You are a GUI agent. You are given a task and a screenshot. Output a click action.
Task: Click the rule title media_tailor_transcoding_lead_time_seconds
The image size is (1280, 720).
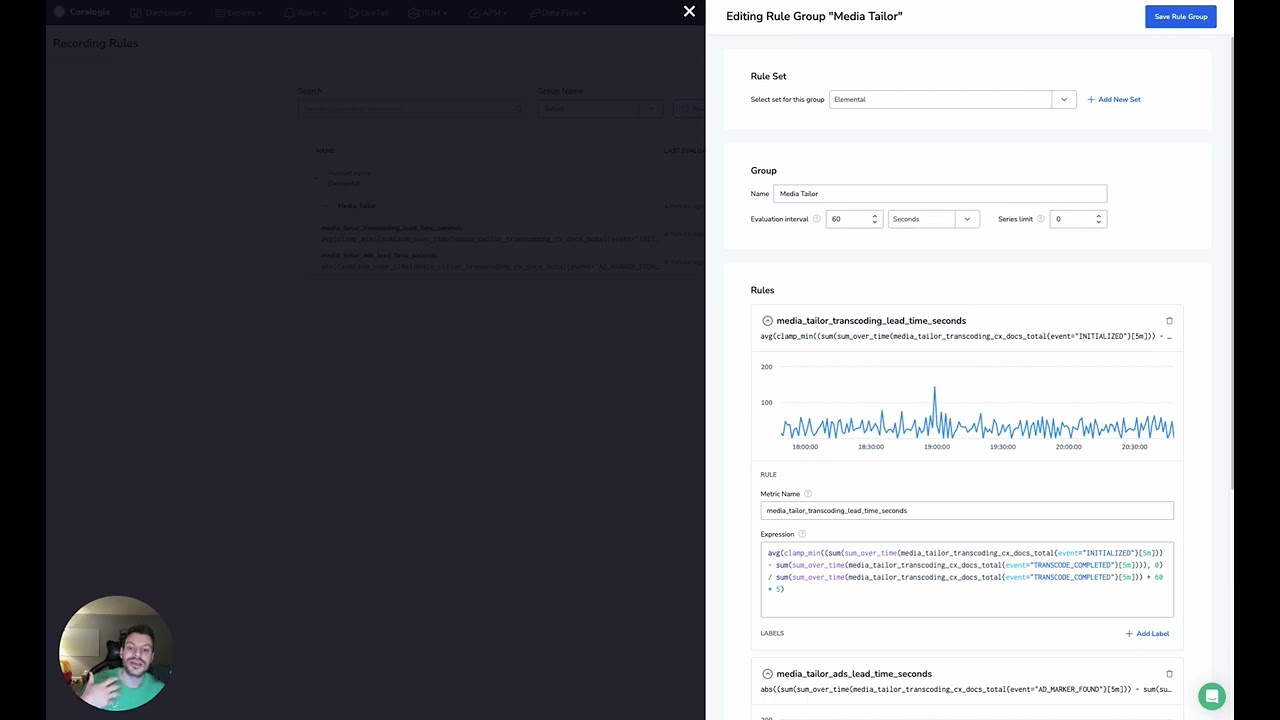[x=871, y=321]
